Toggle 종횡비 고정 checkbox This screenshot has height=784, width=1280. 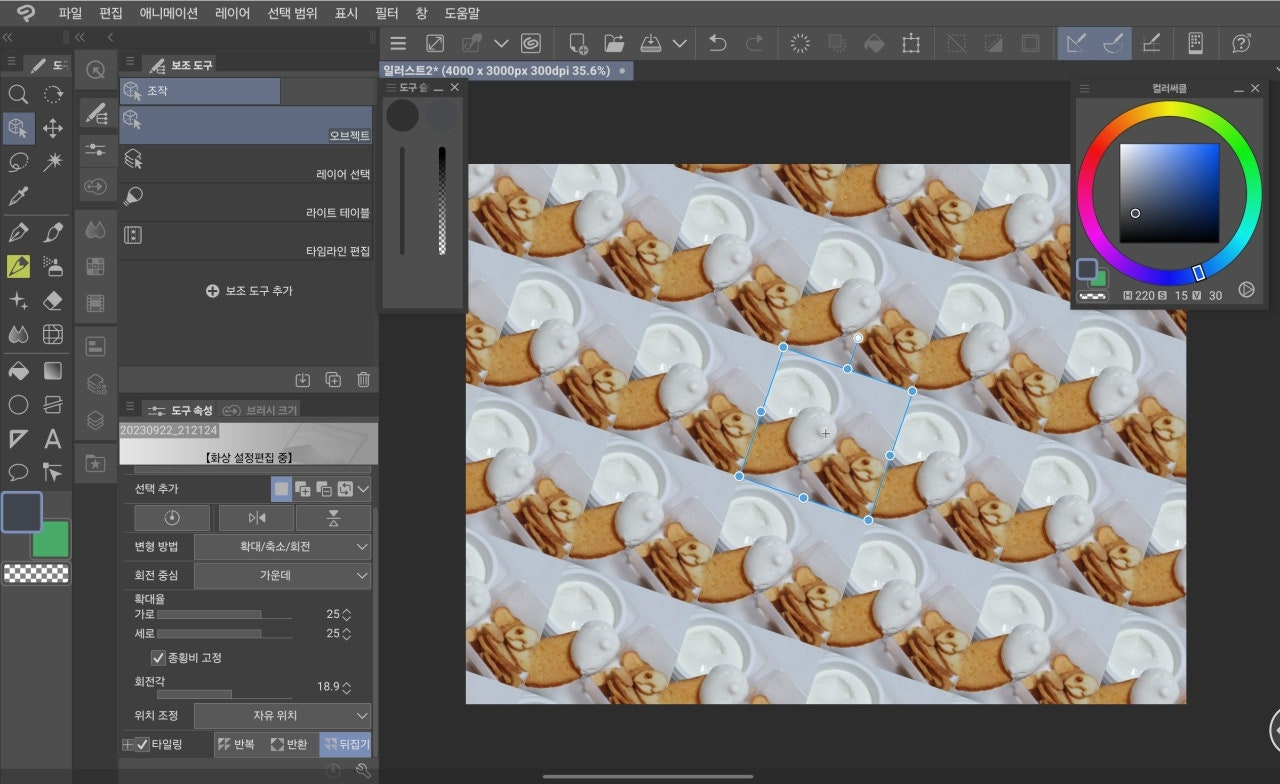(158, 658)
